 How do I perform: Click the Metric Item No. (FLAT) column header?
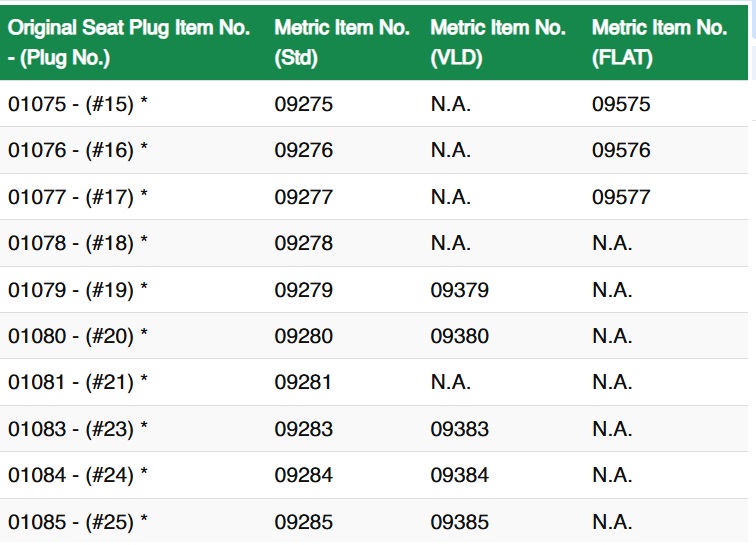(x=659, y=42)
